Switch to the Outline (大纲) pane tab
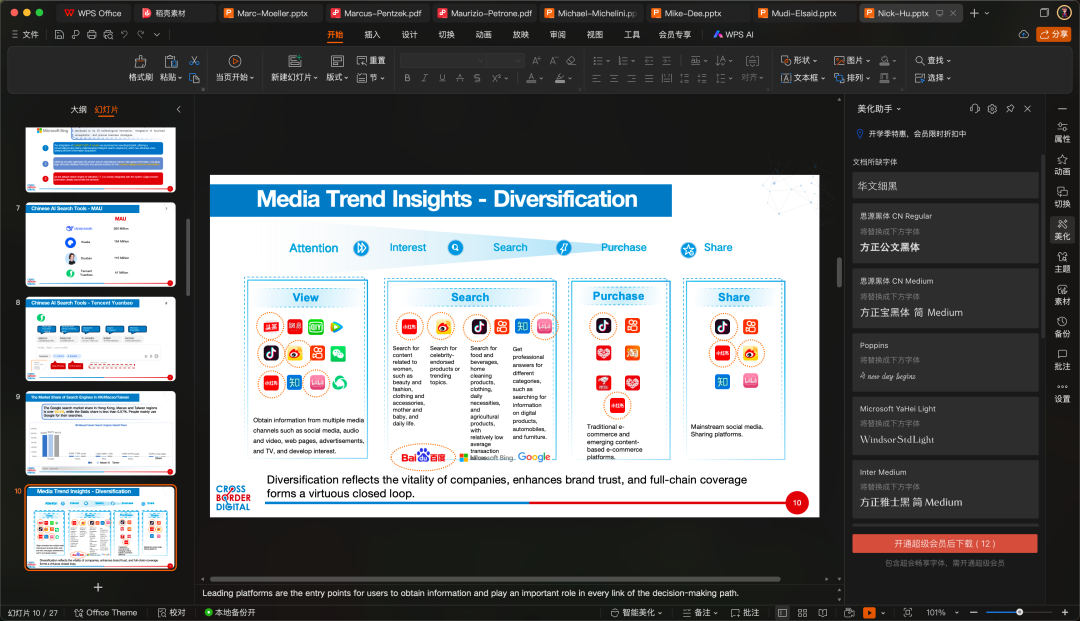 [x=79, y=109]
